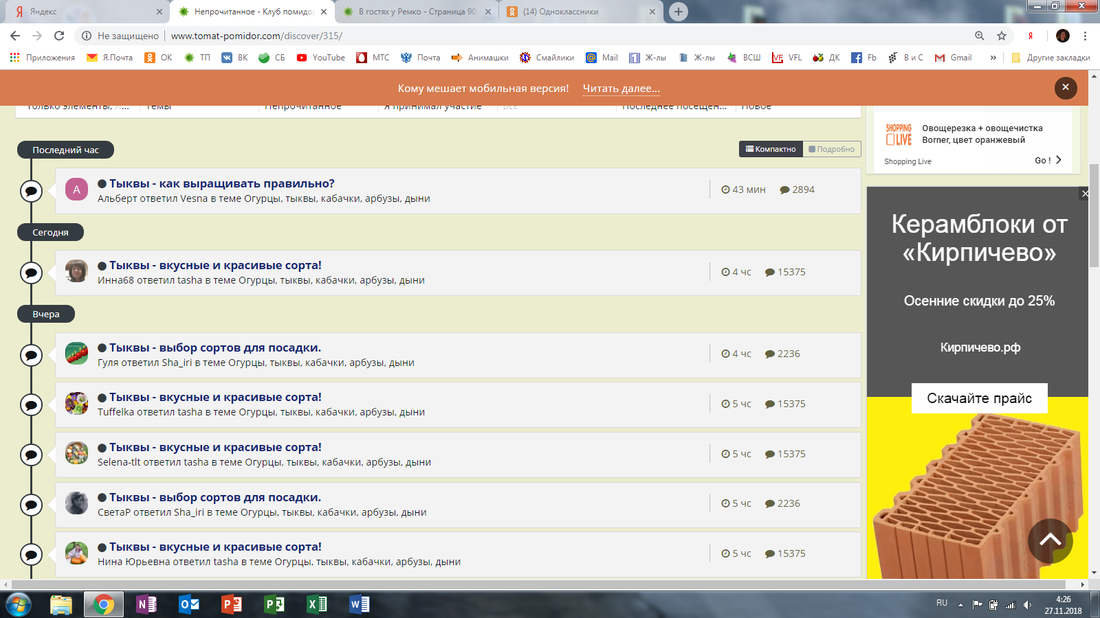Switch to 'Компактно' view mode
Viewport: 1100px width, 618px height.
(x=771, y=149)
